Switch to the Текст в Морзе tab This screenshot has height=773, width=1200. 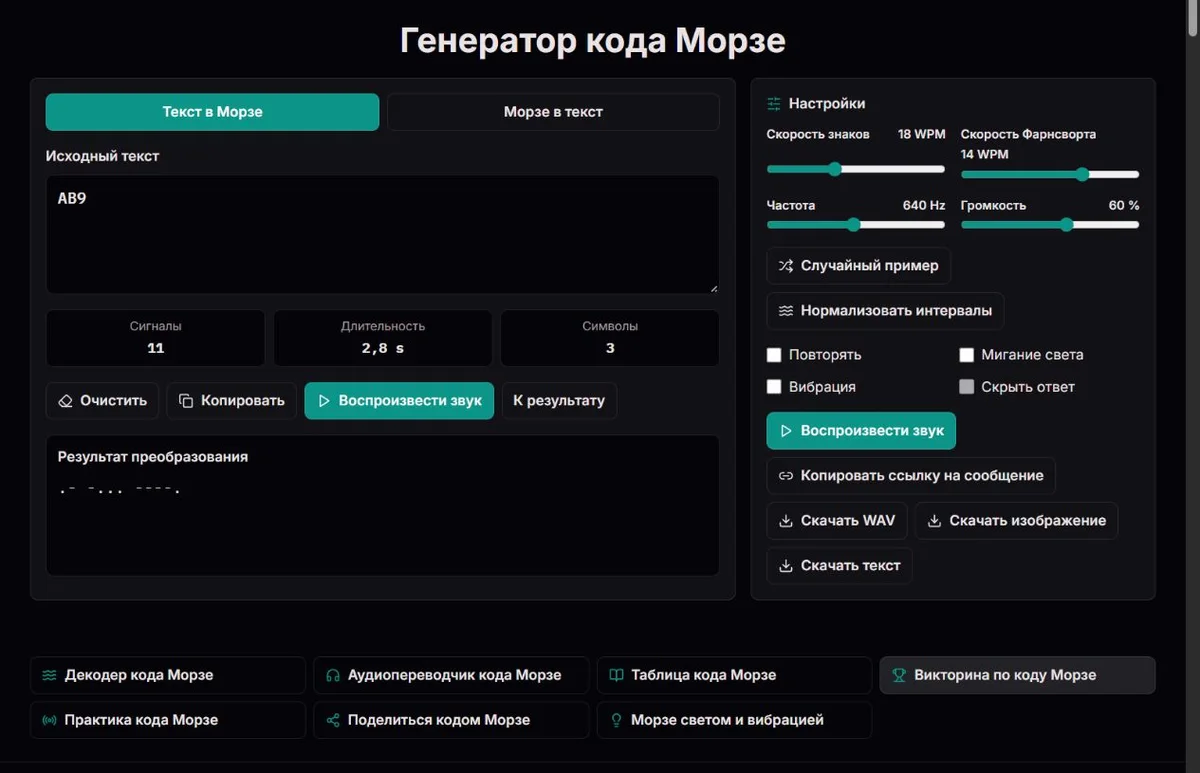(x=212, y=112)
